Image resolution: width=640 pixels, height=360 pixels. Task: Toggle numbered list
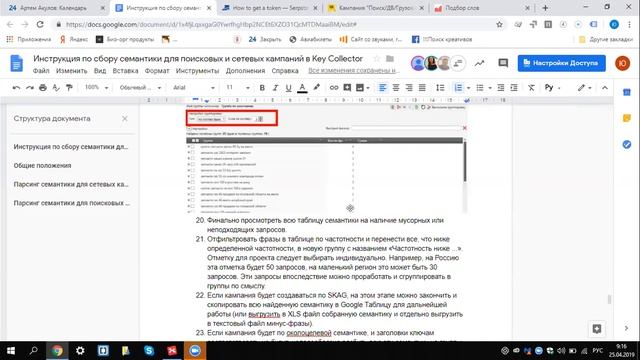tap(458, 88)
